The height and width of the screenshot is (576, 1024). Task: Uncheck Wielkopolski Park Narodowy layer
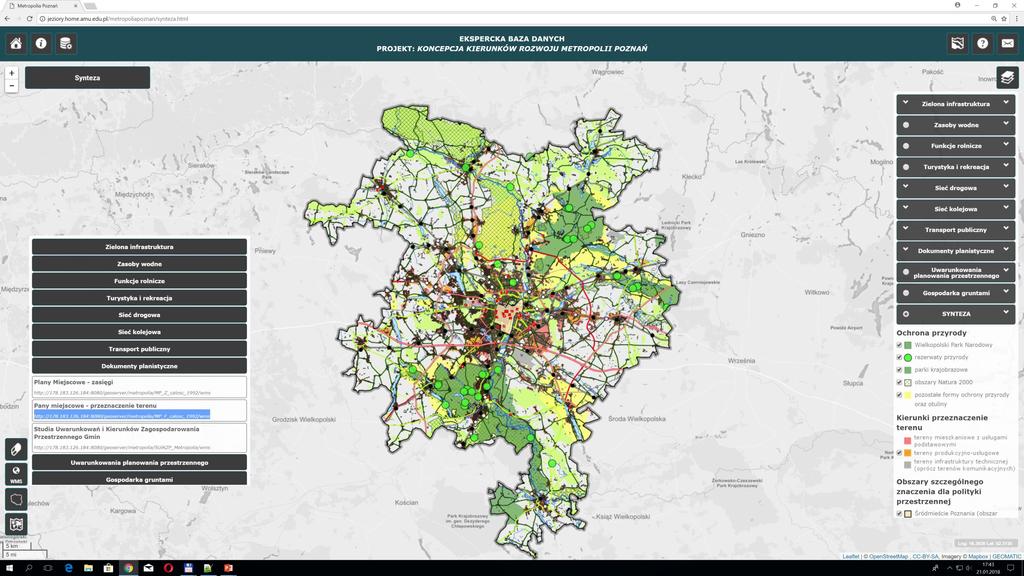pos(899,345)
